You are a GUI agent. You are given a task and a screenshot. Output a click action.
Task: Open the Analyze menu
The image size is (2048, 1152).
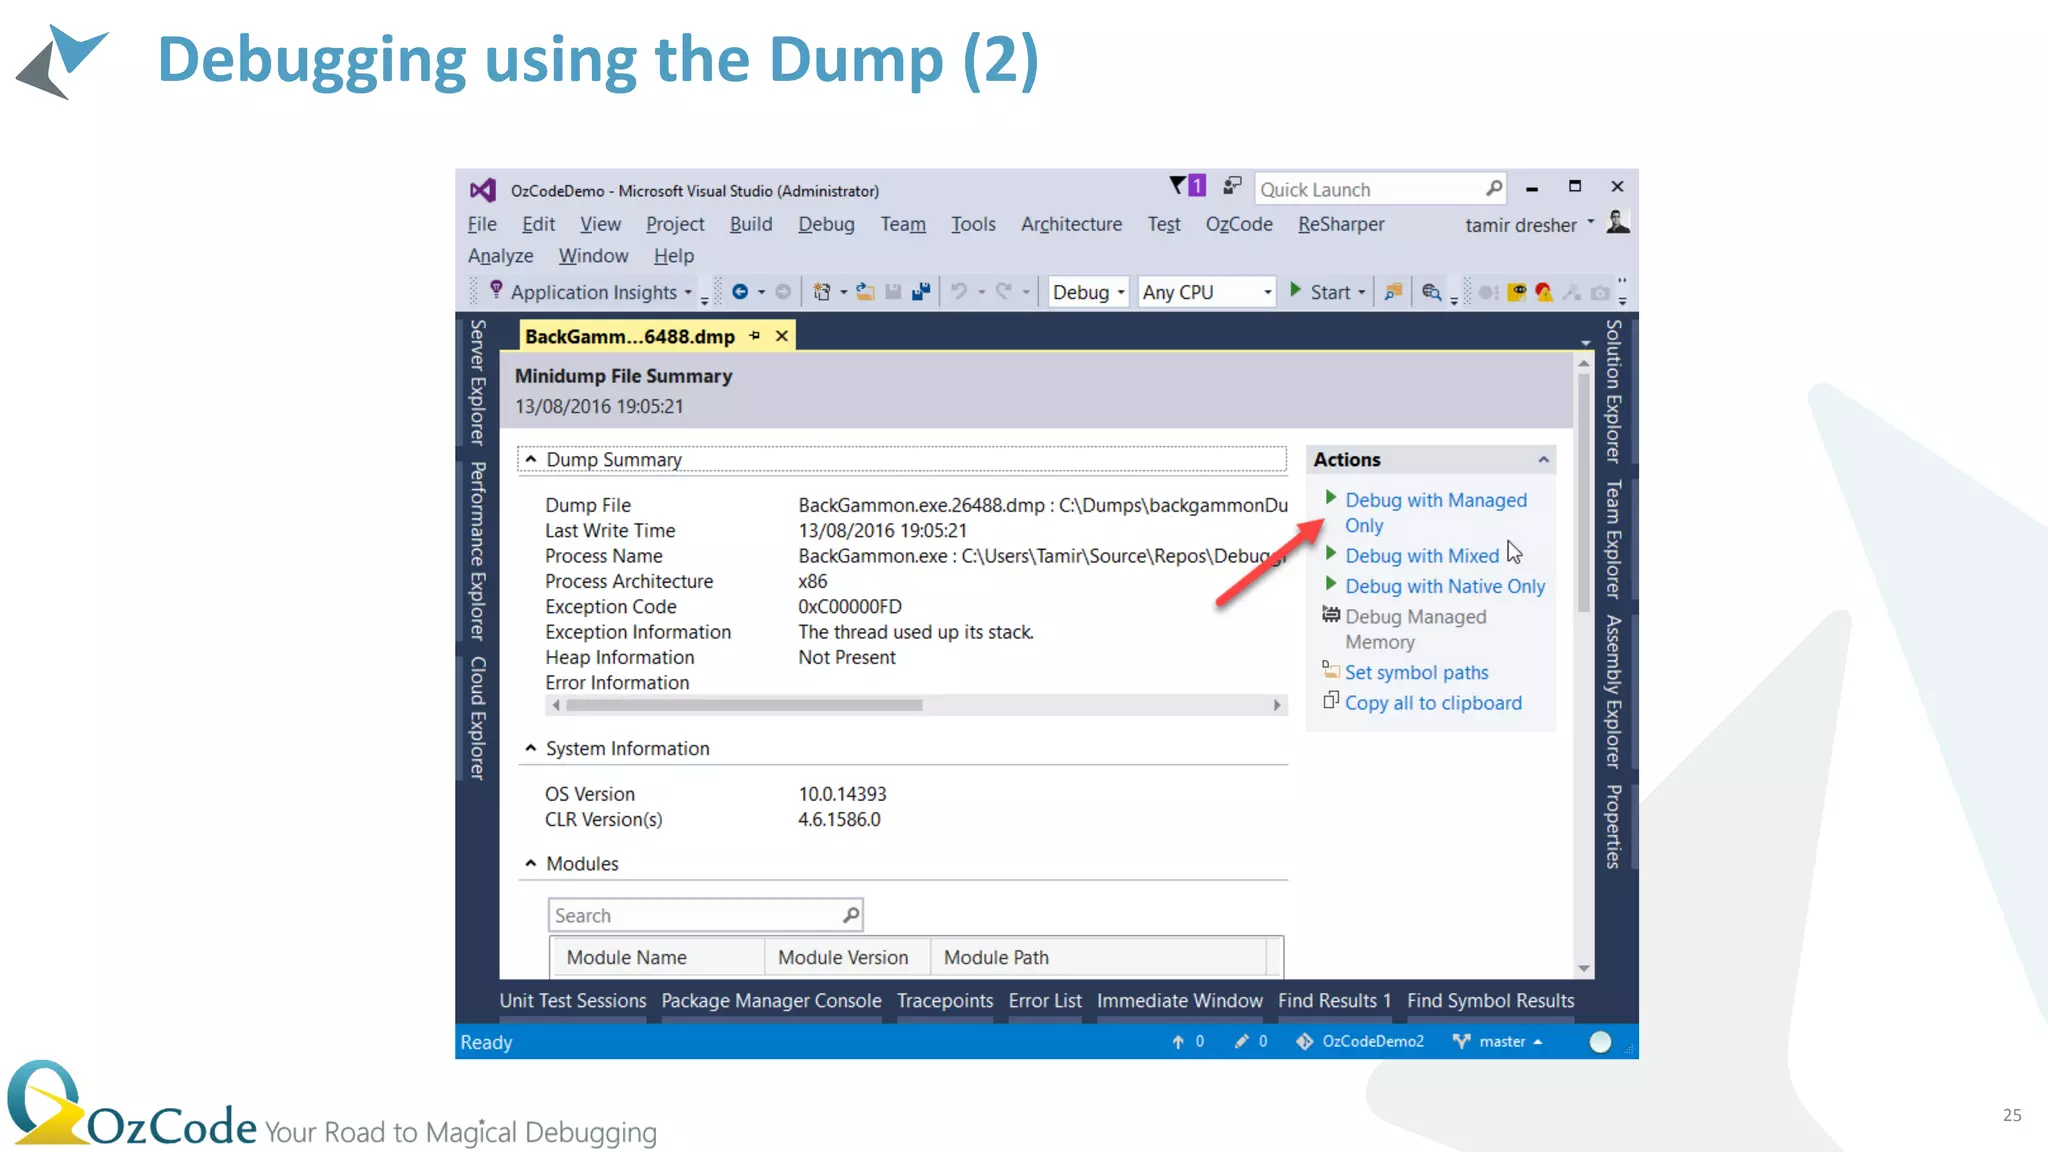500,256
